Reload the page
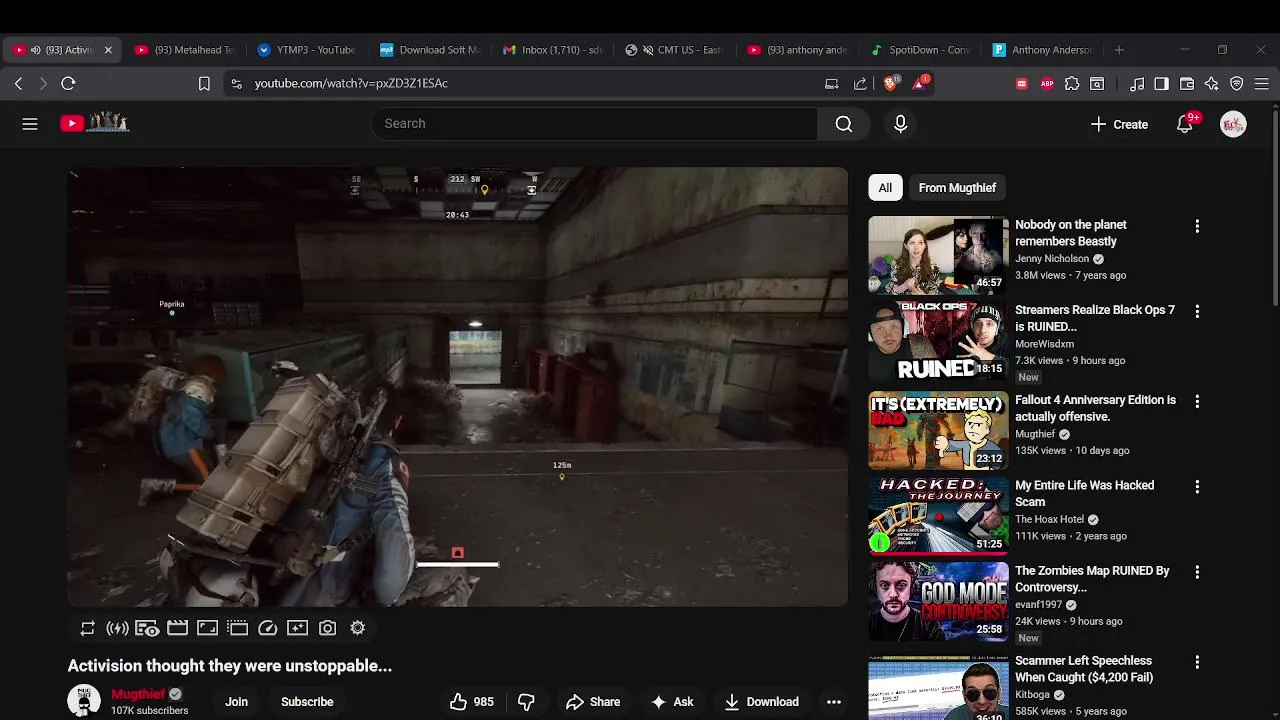The height and width of the screenshot is (720, 1280). (68, 84)
